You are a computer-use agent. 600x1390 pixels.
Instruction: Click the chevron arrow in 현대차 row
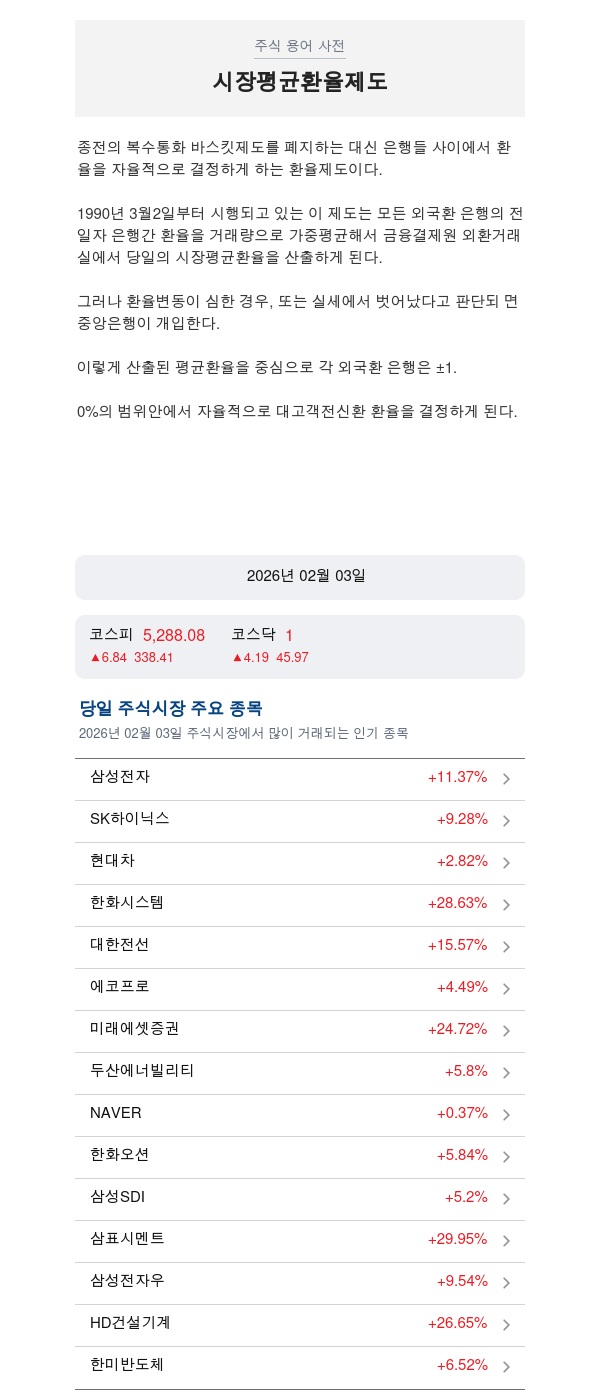[x=506, y=863]
